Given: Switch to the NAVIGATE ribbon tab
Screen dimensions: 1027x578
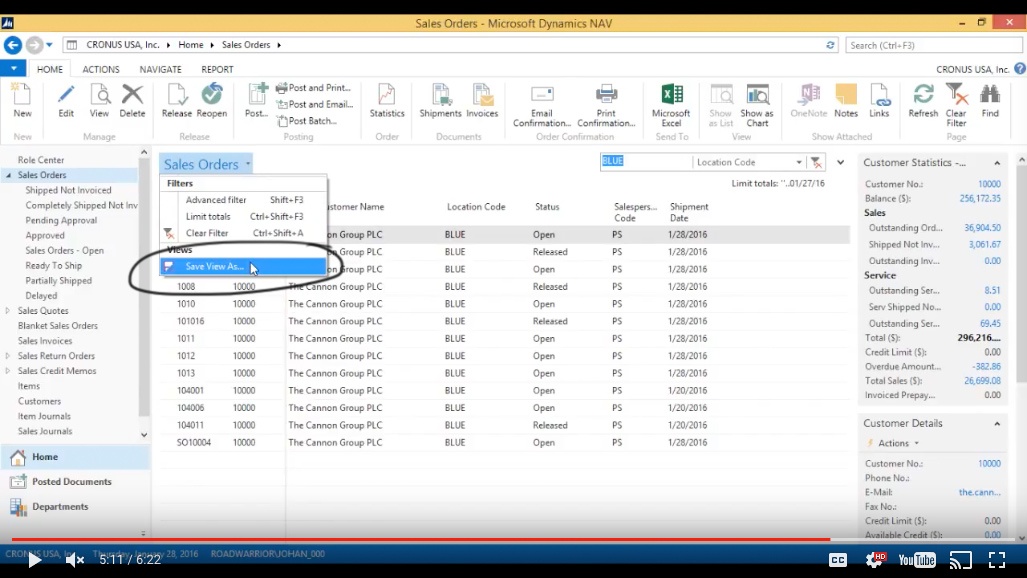Looking at the screenshot, I should [160, 69].
